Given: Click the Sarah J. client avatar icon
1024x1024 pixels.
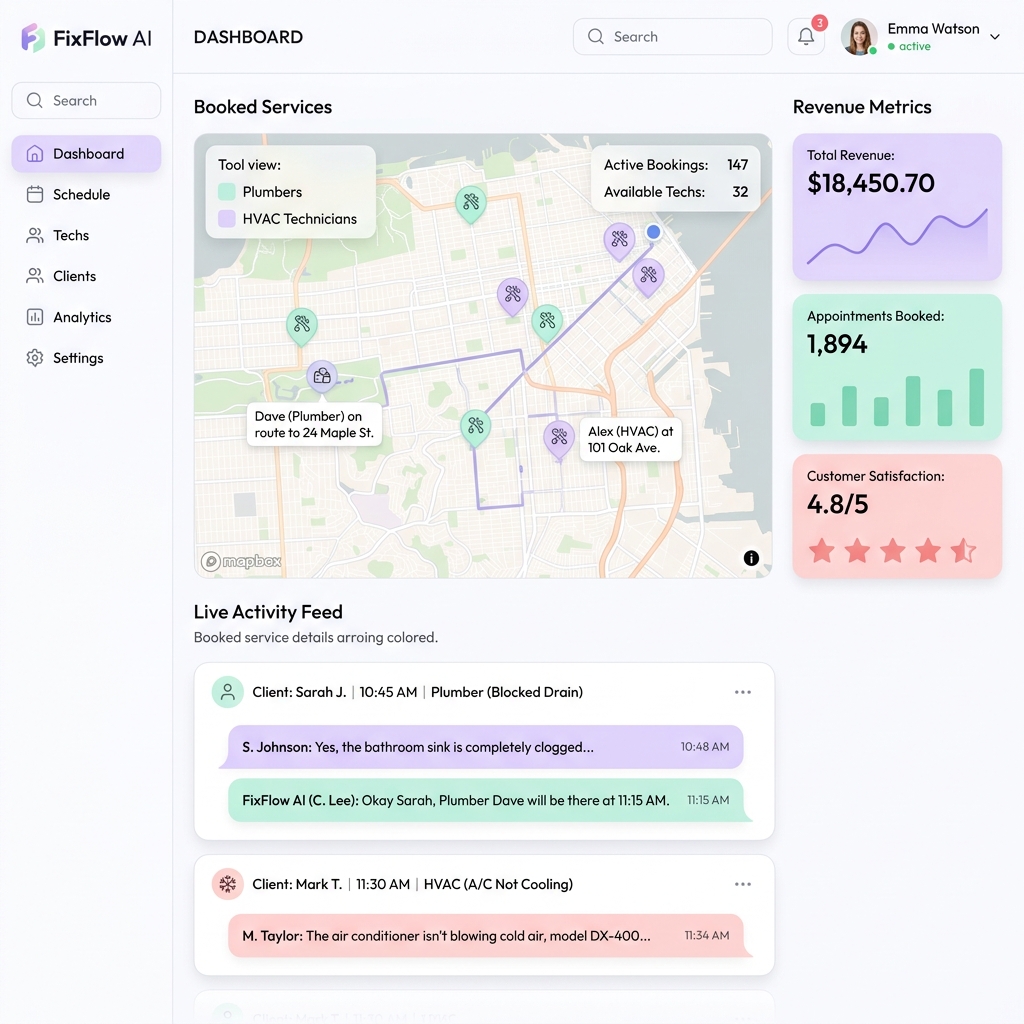Looking at the screenshot, I should (227, 692).
